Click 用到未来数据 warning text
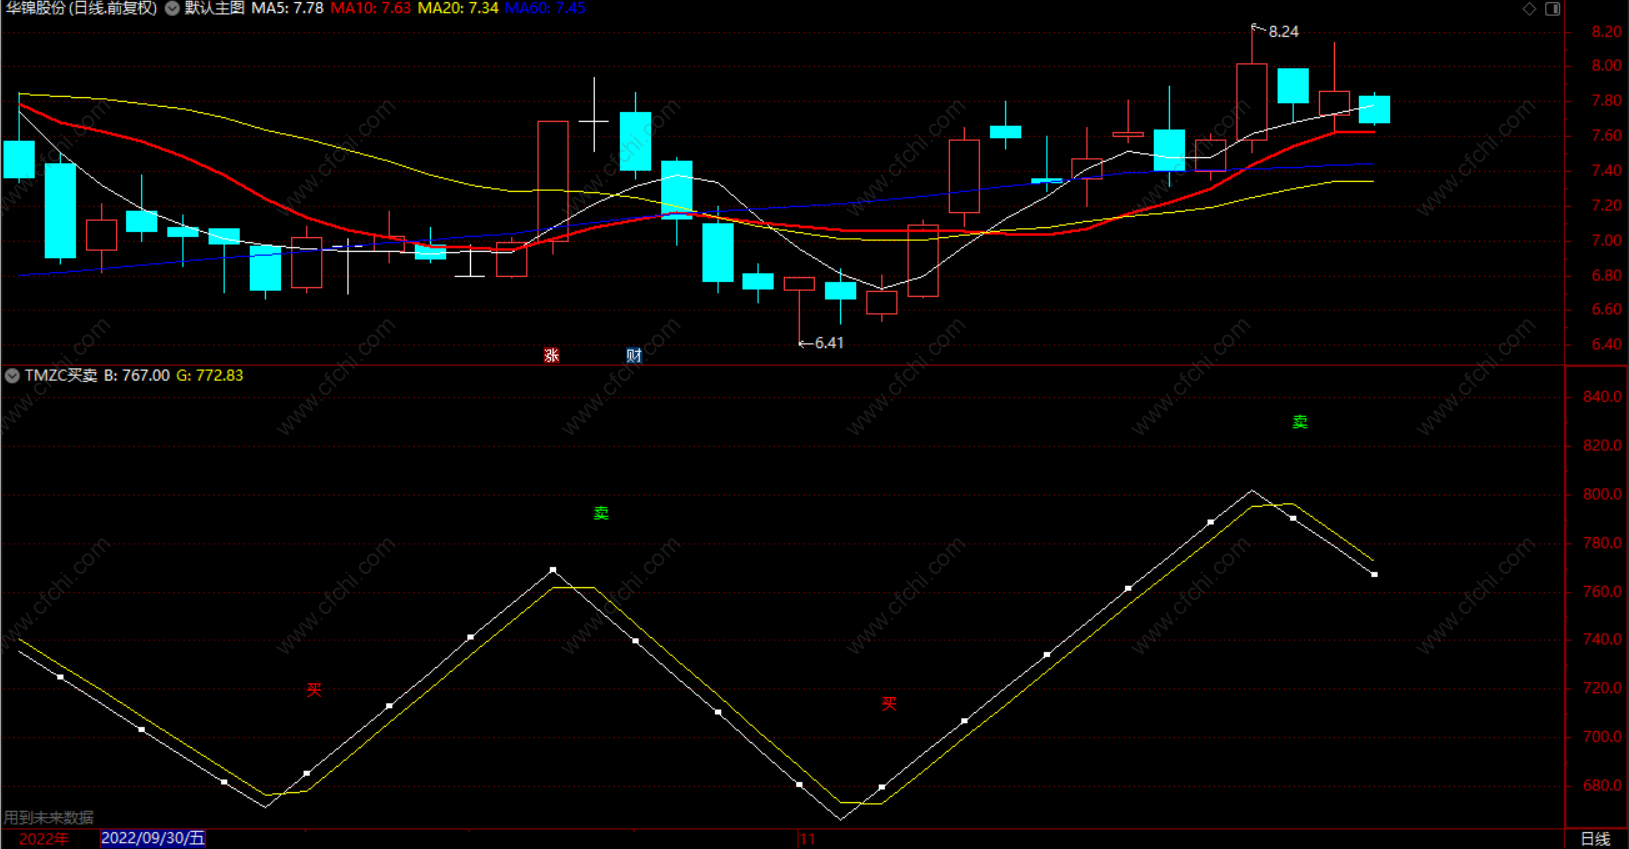The image size is (1629, 849). [x=49, y=818]
